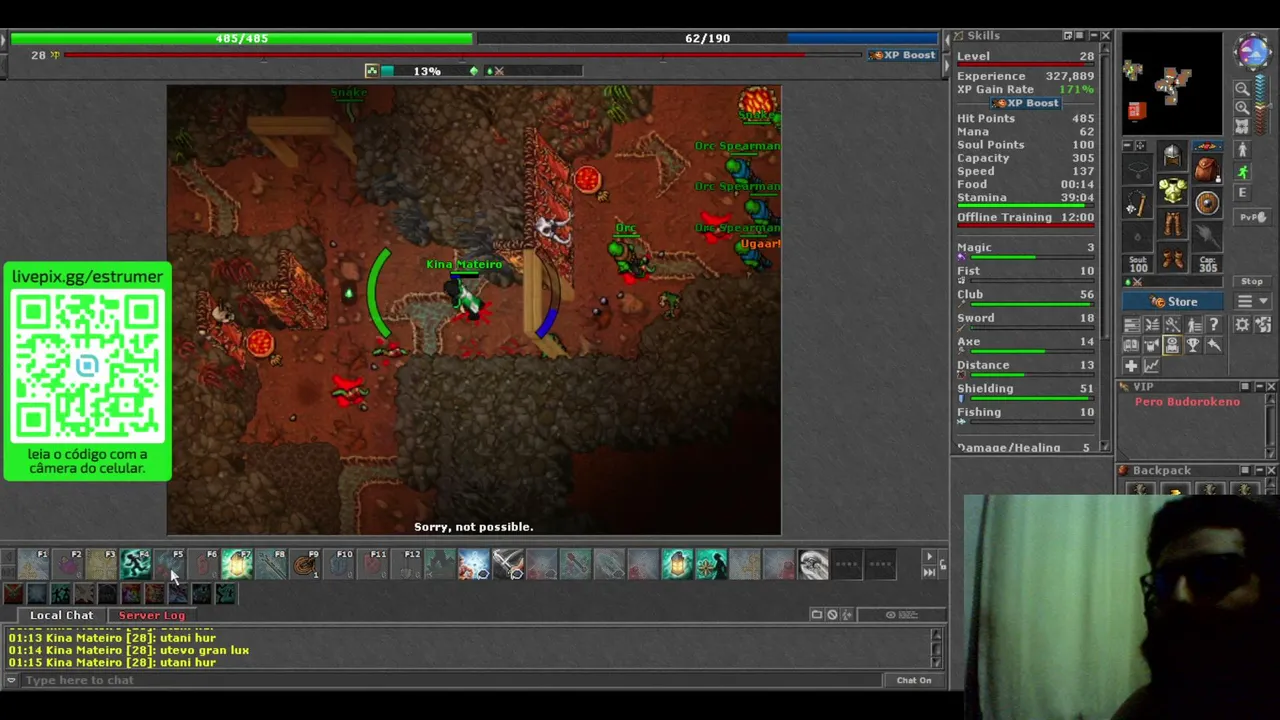
Task: Zoom out the minimap
Action: coord(1242,88)
